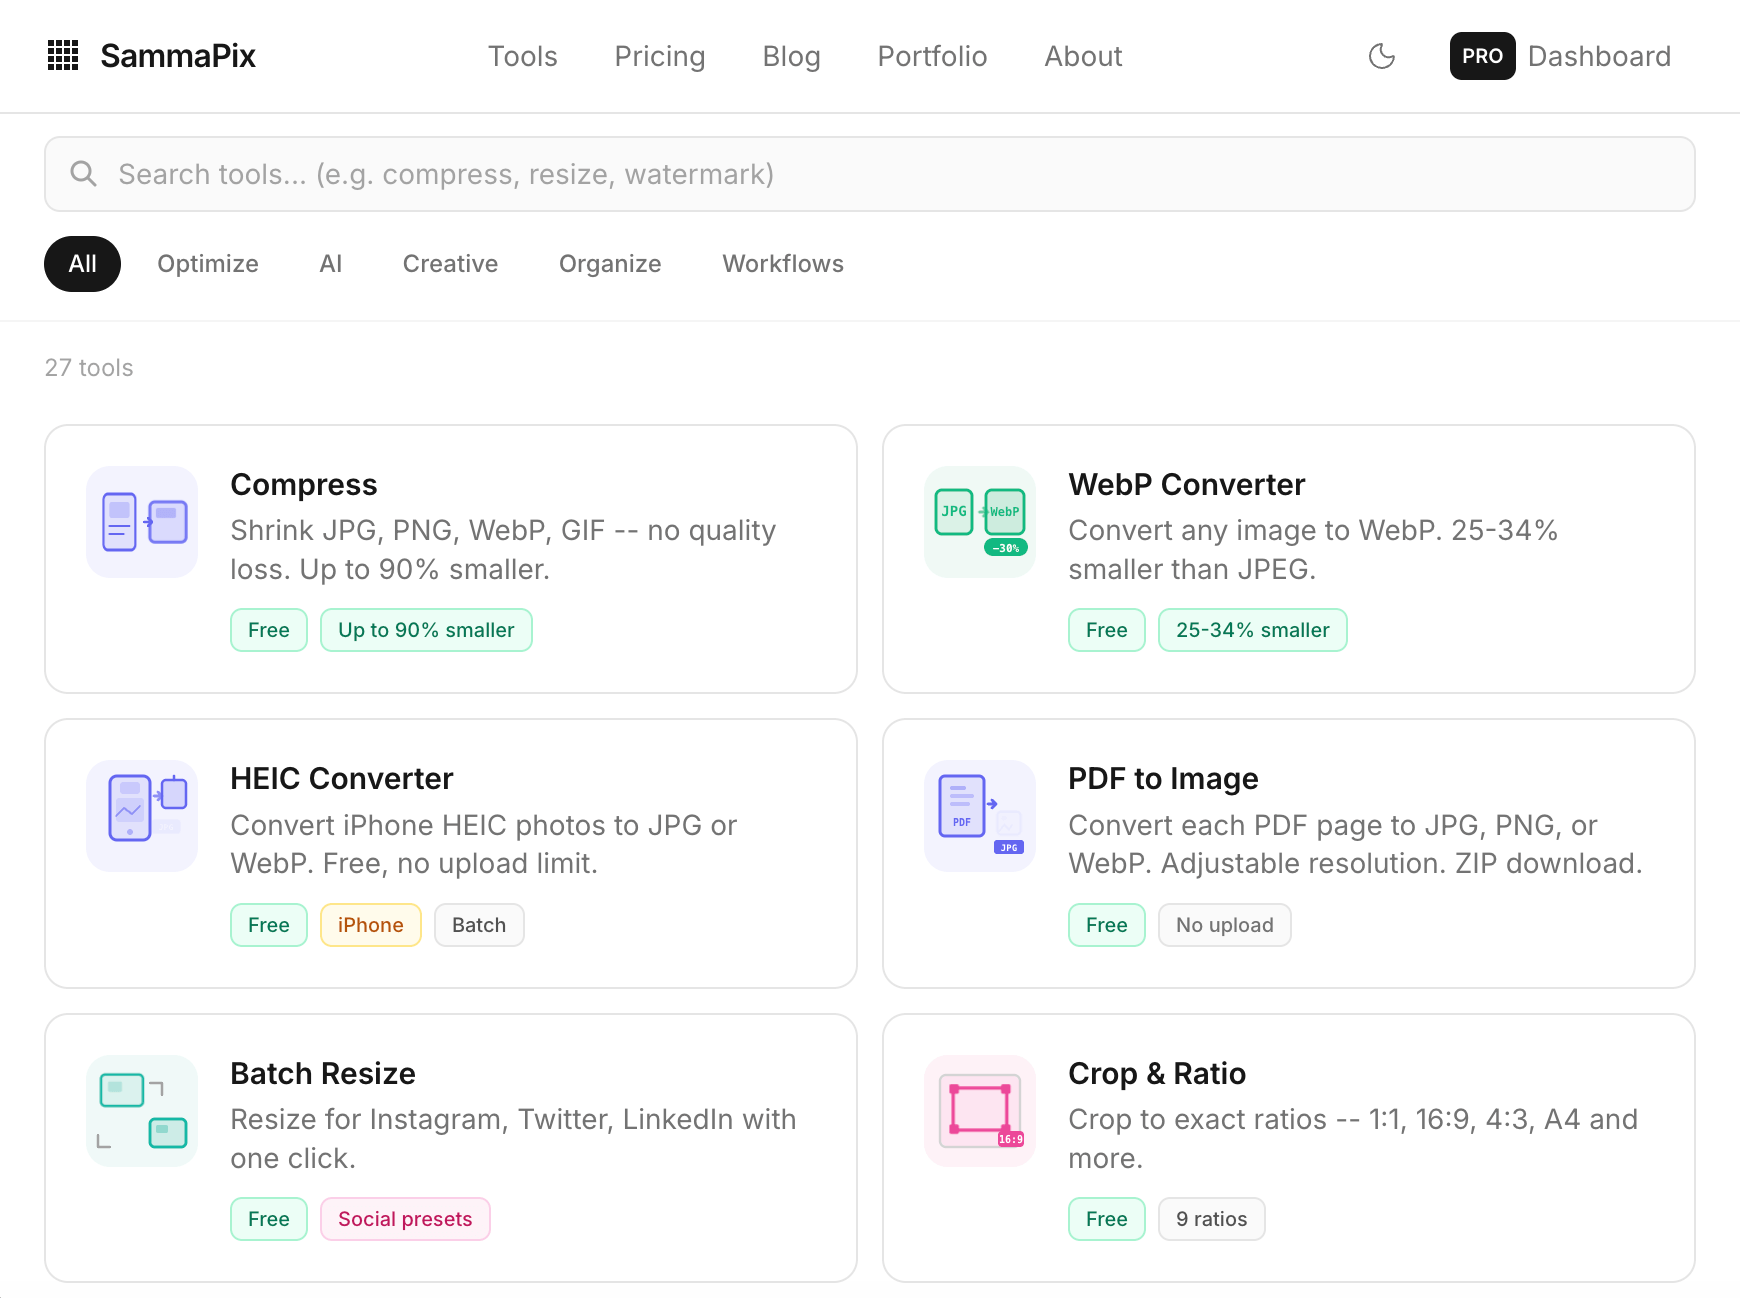Click the Social presets tag
Image resolution: width=1740 pixels, height=1298 pixels.
tap(405, 1219)
